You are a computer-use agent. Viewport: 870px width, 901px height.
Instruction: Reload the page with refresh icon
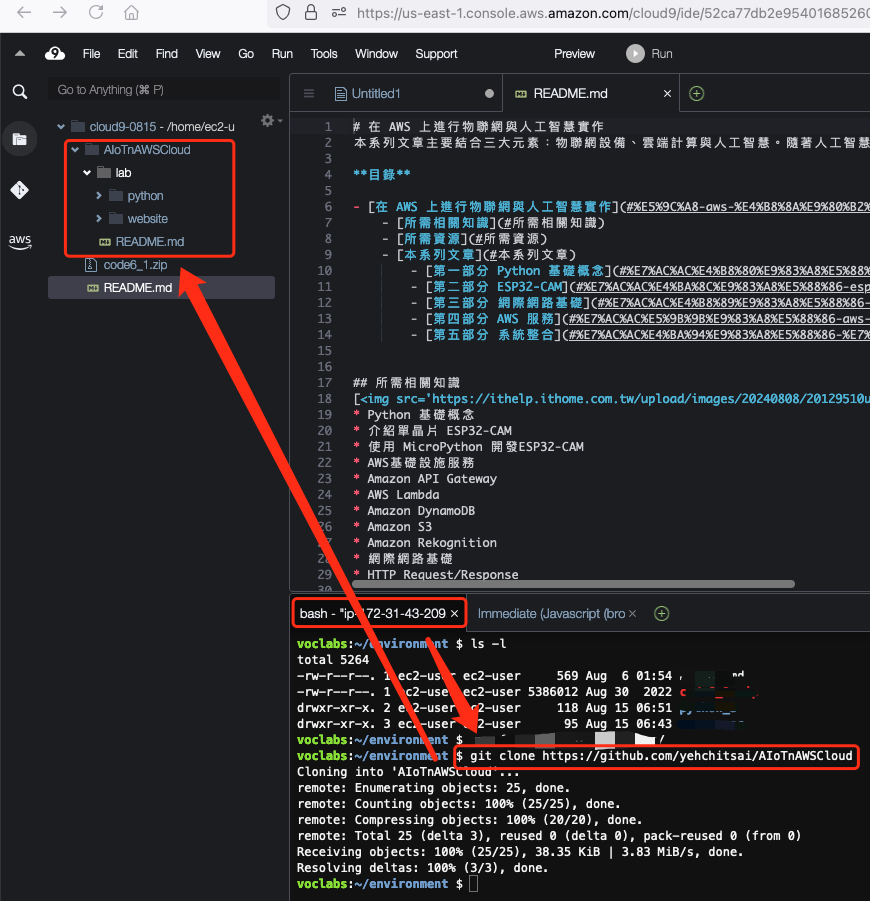coord(95,12)
